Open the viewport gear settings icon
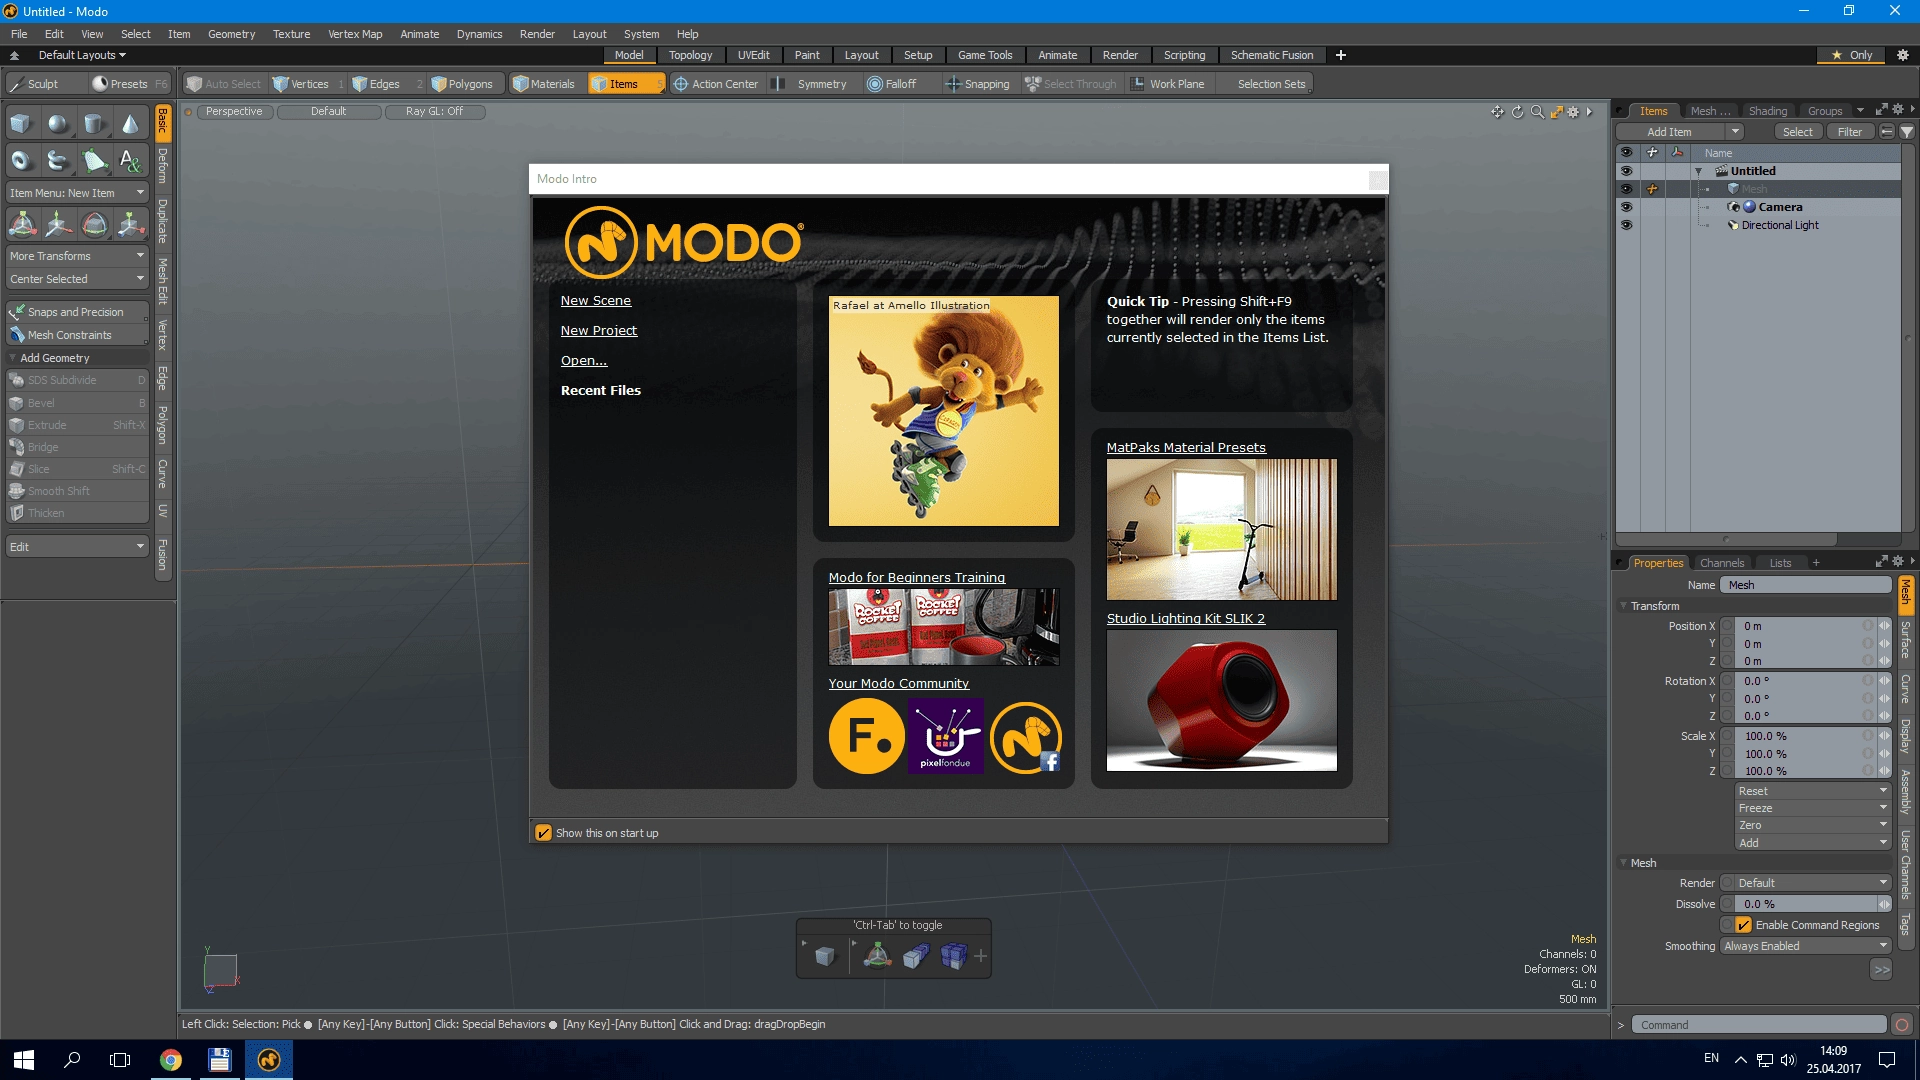The image size is (1920, 1080). tap(1573, 112)
